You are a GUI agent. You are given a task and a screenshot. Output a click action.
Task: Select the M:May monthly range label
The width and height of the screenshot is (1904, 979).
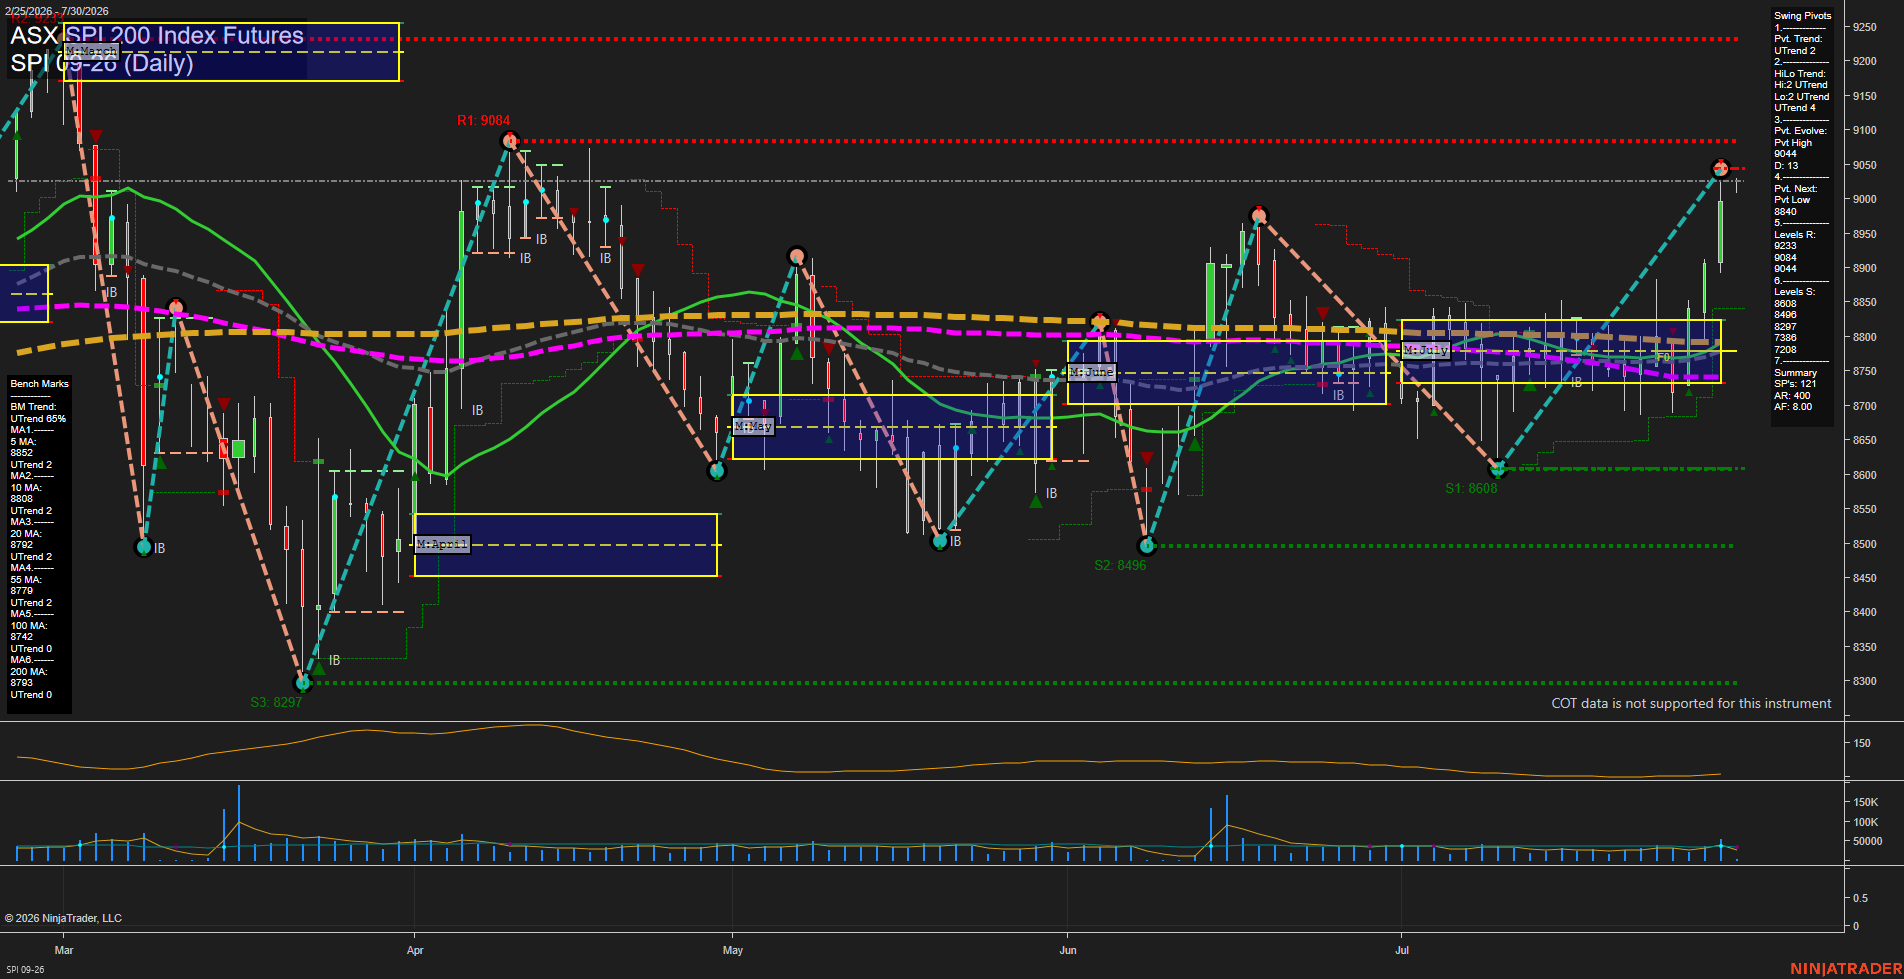[x=753, y=426]
